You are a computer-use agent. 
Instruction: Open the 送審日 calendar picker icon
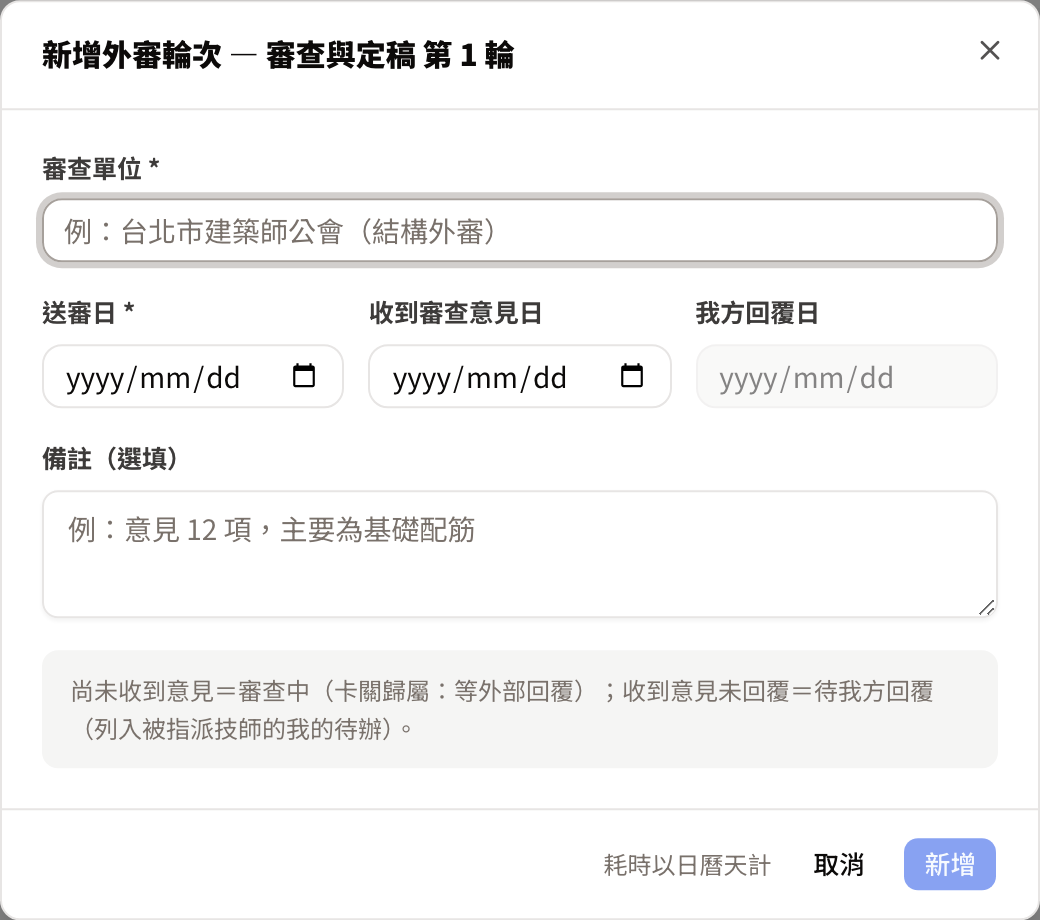[x=304, y=375]
